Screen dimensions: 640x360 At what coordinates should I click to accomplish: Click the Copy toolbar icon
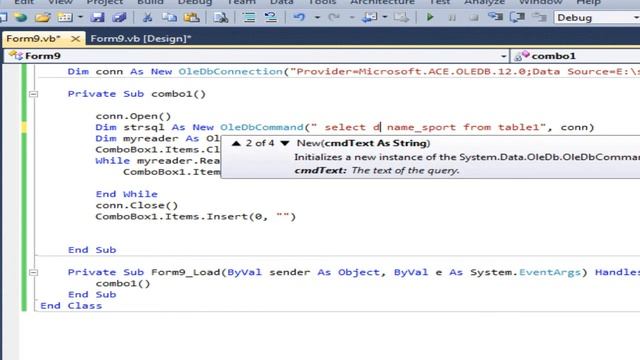(169, 18)
